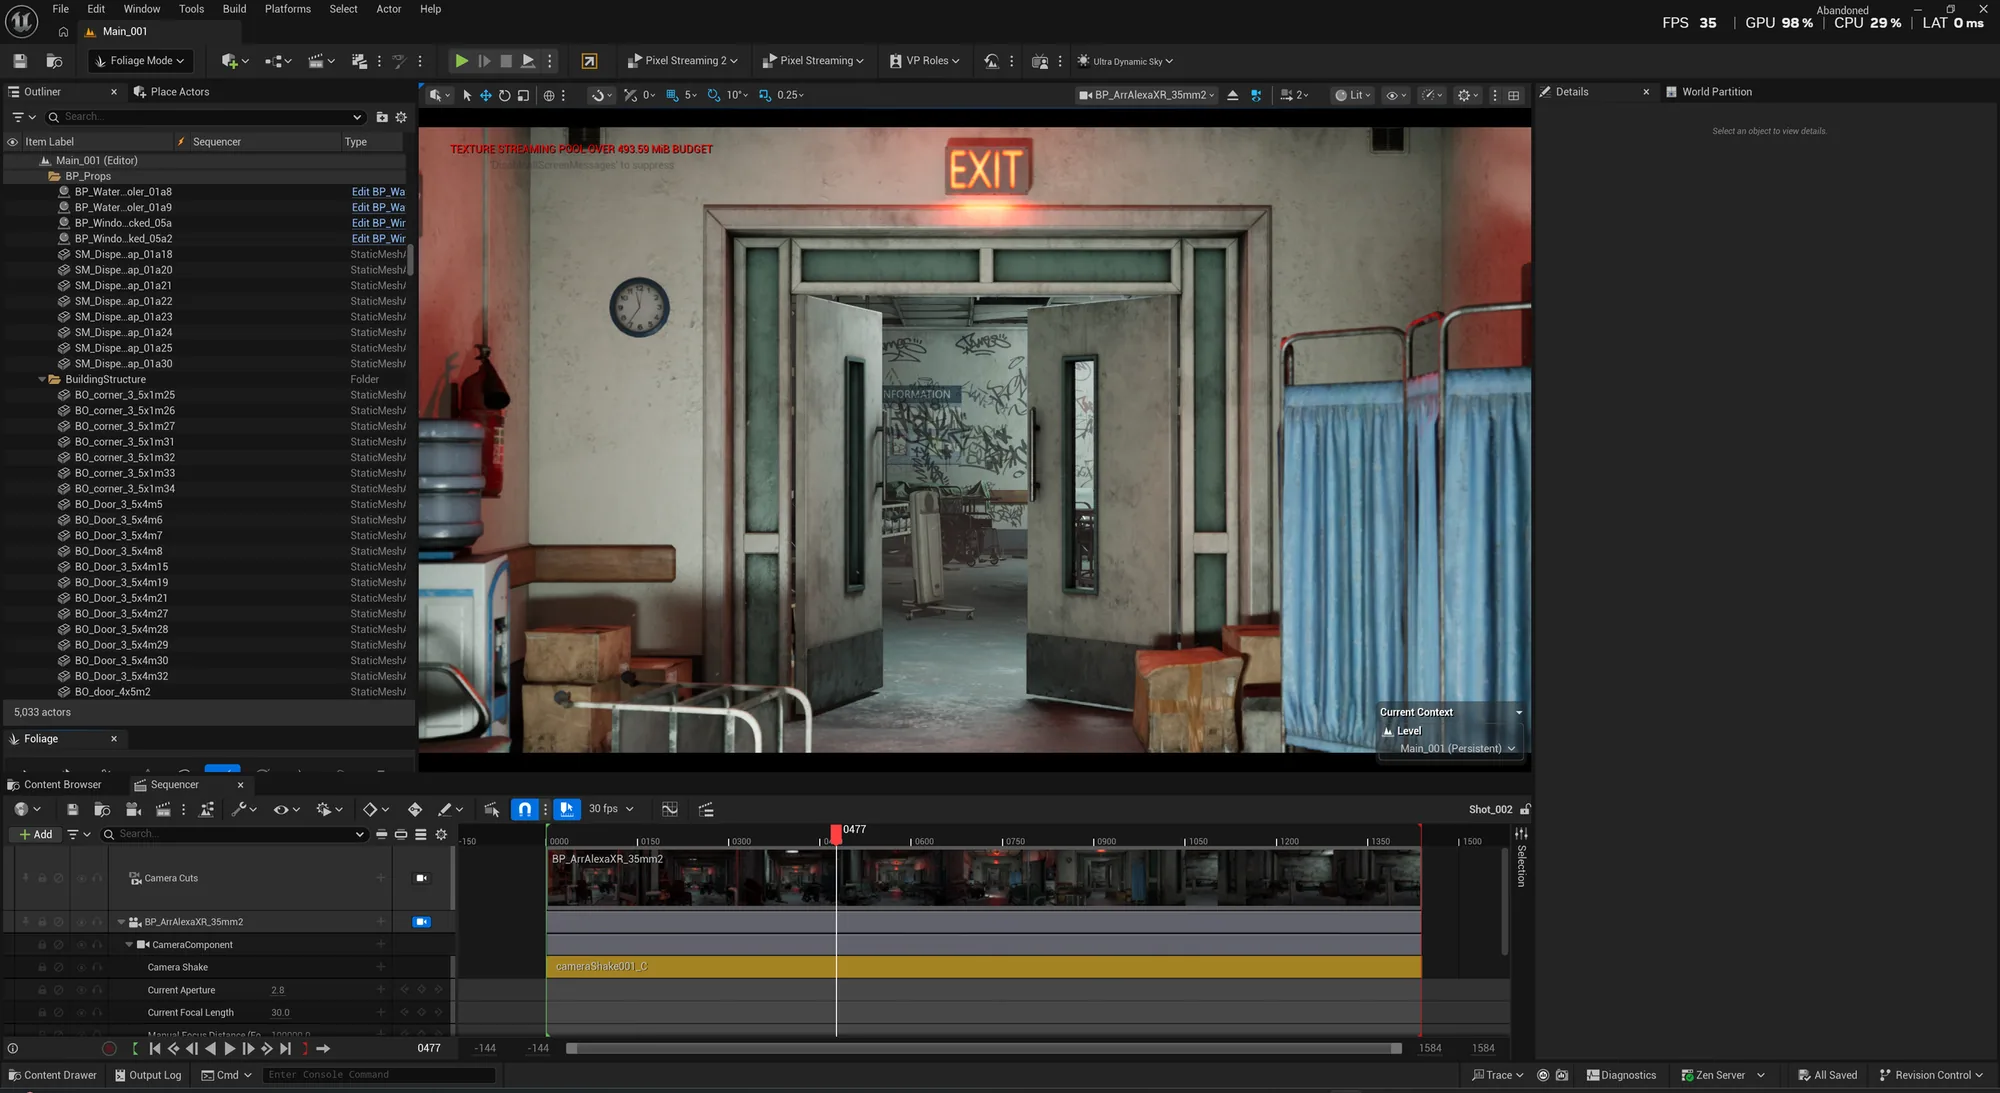Image resolution: width=2000 pixels, height=1093 pixels.
Task: Click the Add track button in Sequencer
Action: [35, 834]
